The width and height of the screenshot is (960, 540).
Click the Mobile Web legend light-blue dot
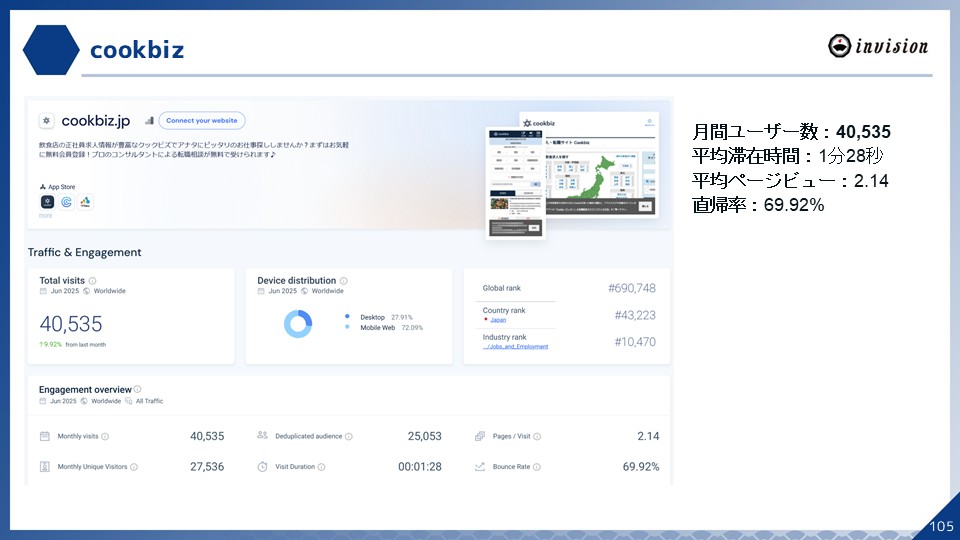(347, 327)
